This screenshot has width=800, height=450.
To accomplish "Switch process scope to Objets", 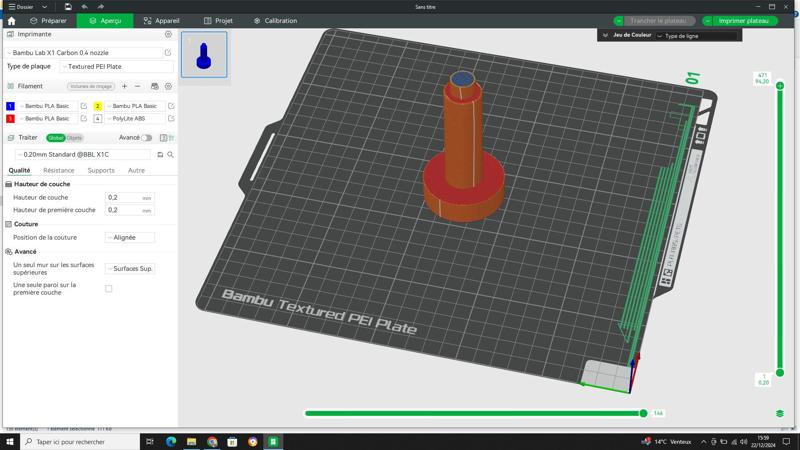I will (74, 138).
